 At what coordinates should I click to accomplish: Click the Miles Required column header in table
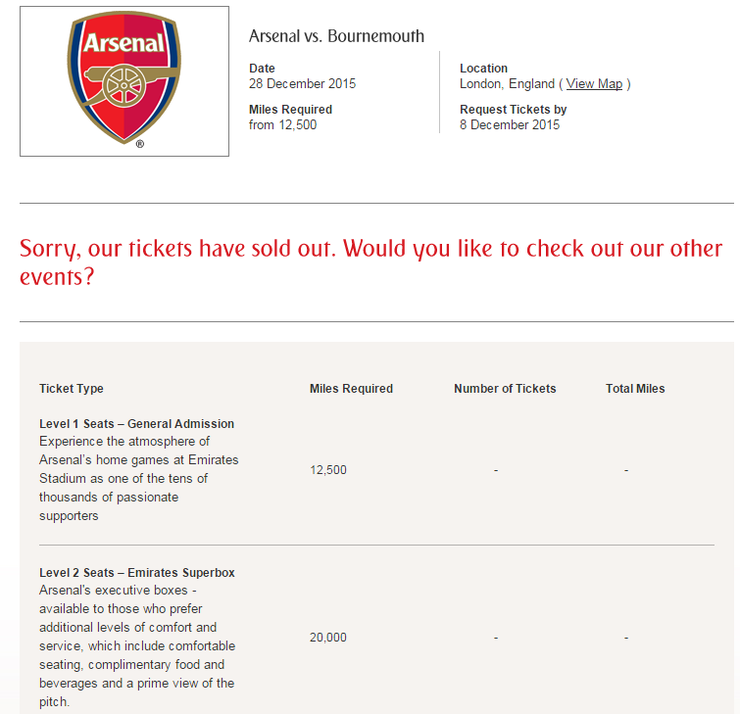(x=351, y=389)
